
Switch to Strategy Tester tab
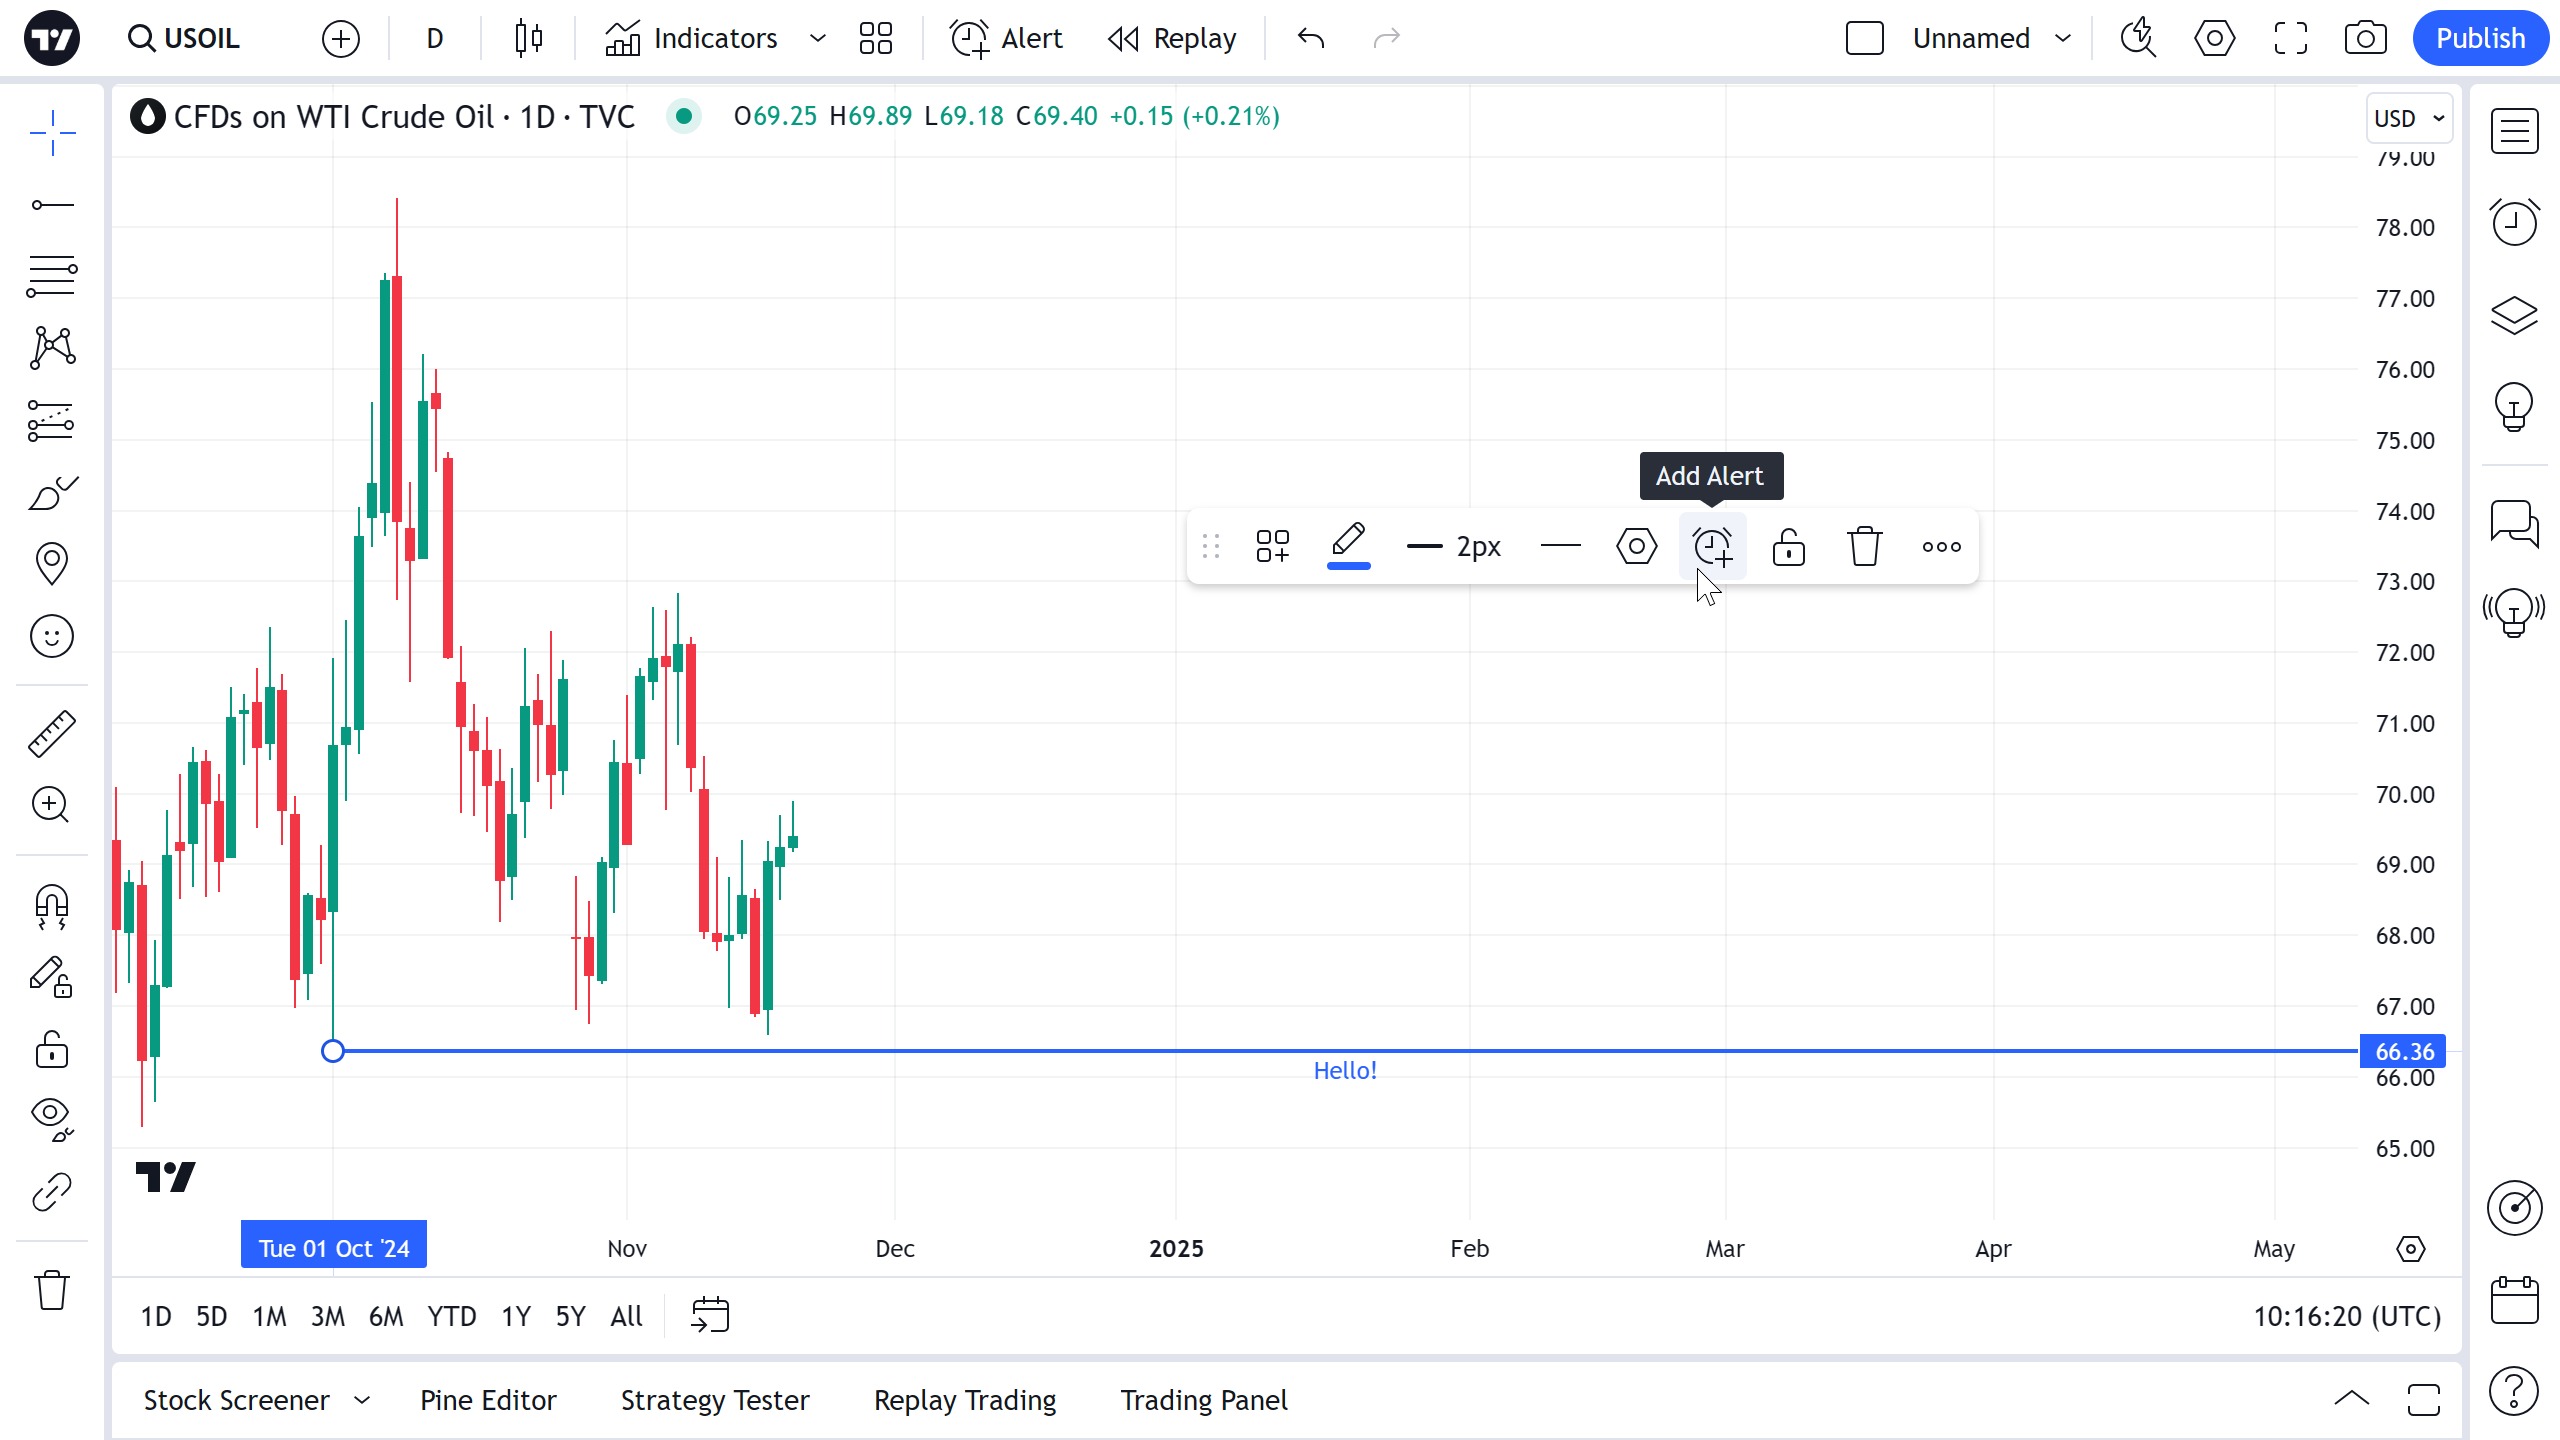tap(715, 1400)
